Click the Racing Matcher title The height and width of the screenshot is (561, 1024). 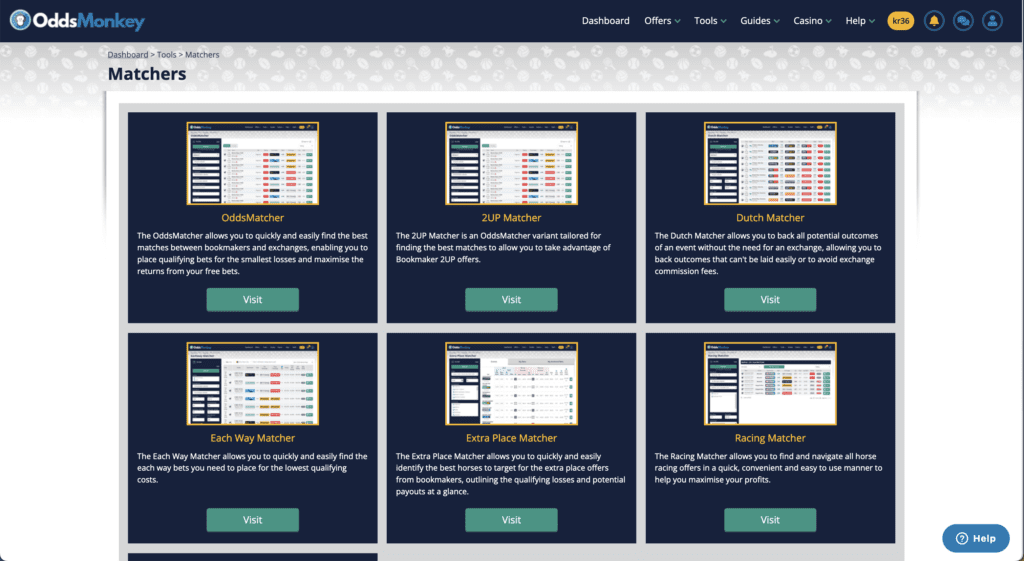pyautogui.click(x=770, y=438)
